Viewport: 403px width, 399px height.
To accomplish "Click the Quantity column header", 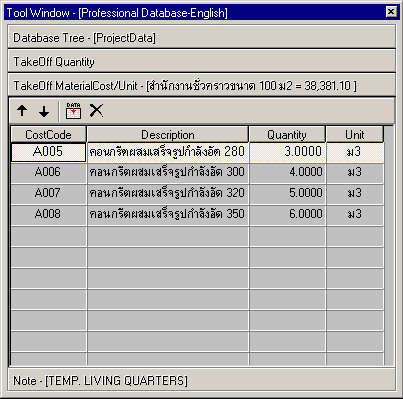I will click(x=287, y=135).
